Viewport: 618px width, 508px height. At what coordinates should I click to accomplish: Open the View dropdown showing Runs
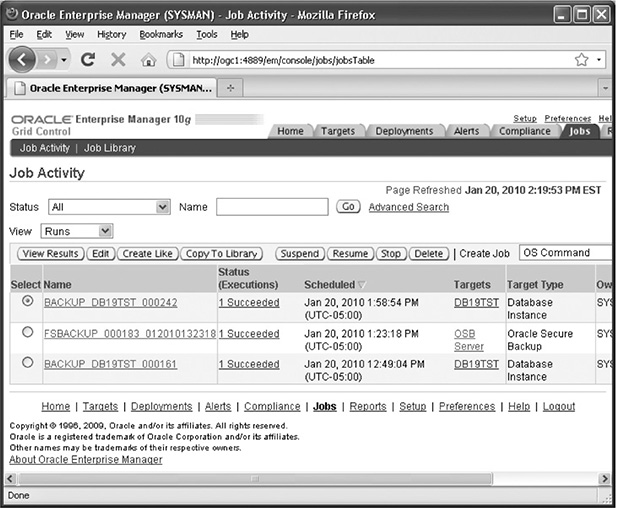pyautogui.click(x=77, y=231)
